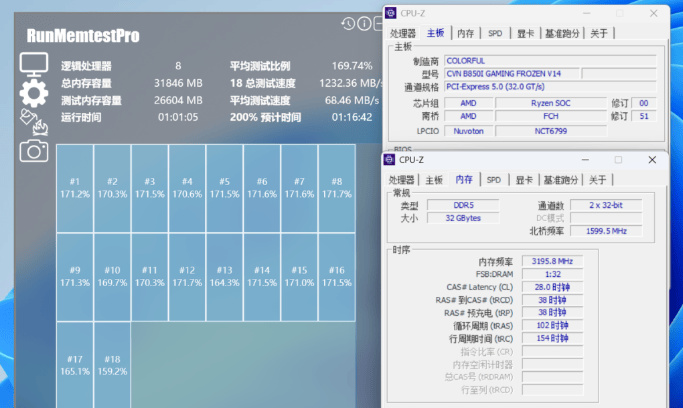
Task: Open the history clock icon in RunMemtestPro
Action: (348, 24)
